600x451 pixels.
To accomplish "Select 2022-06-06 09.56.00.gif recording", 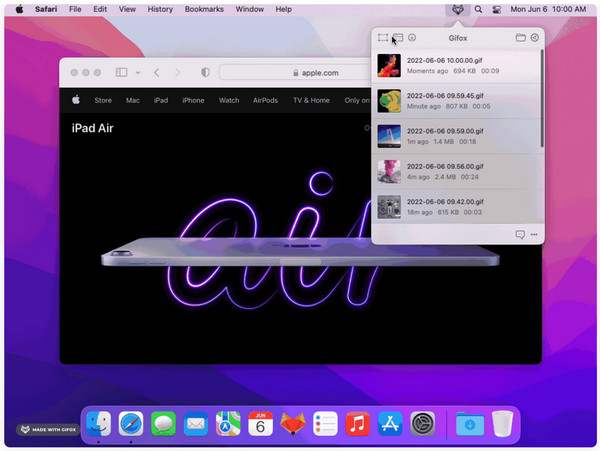I will [x=457, y=171].
